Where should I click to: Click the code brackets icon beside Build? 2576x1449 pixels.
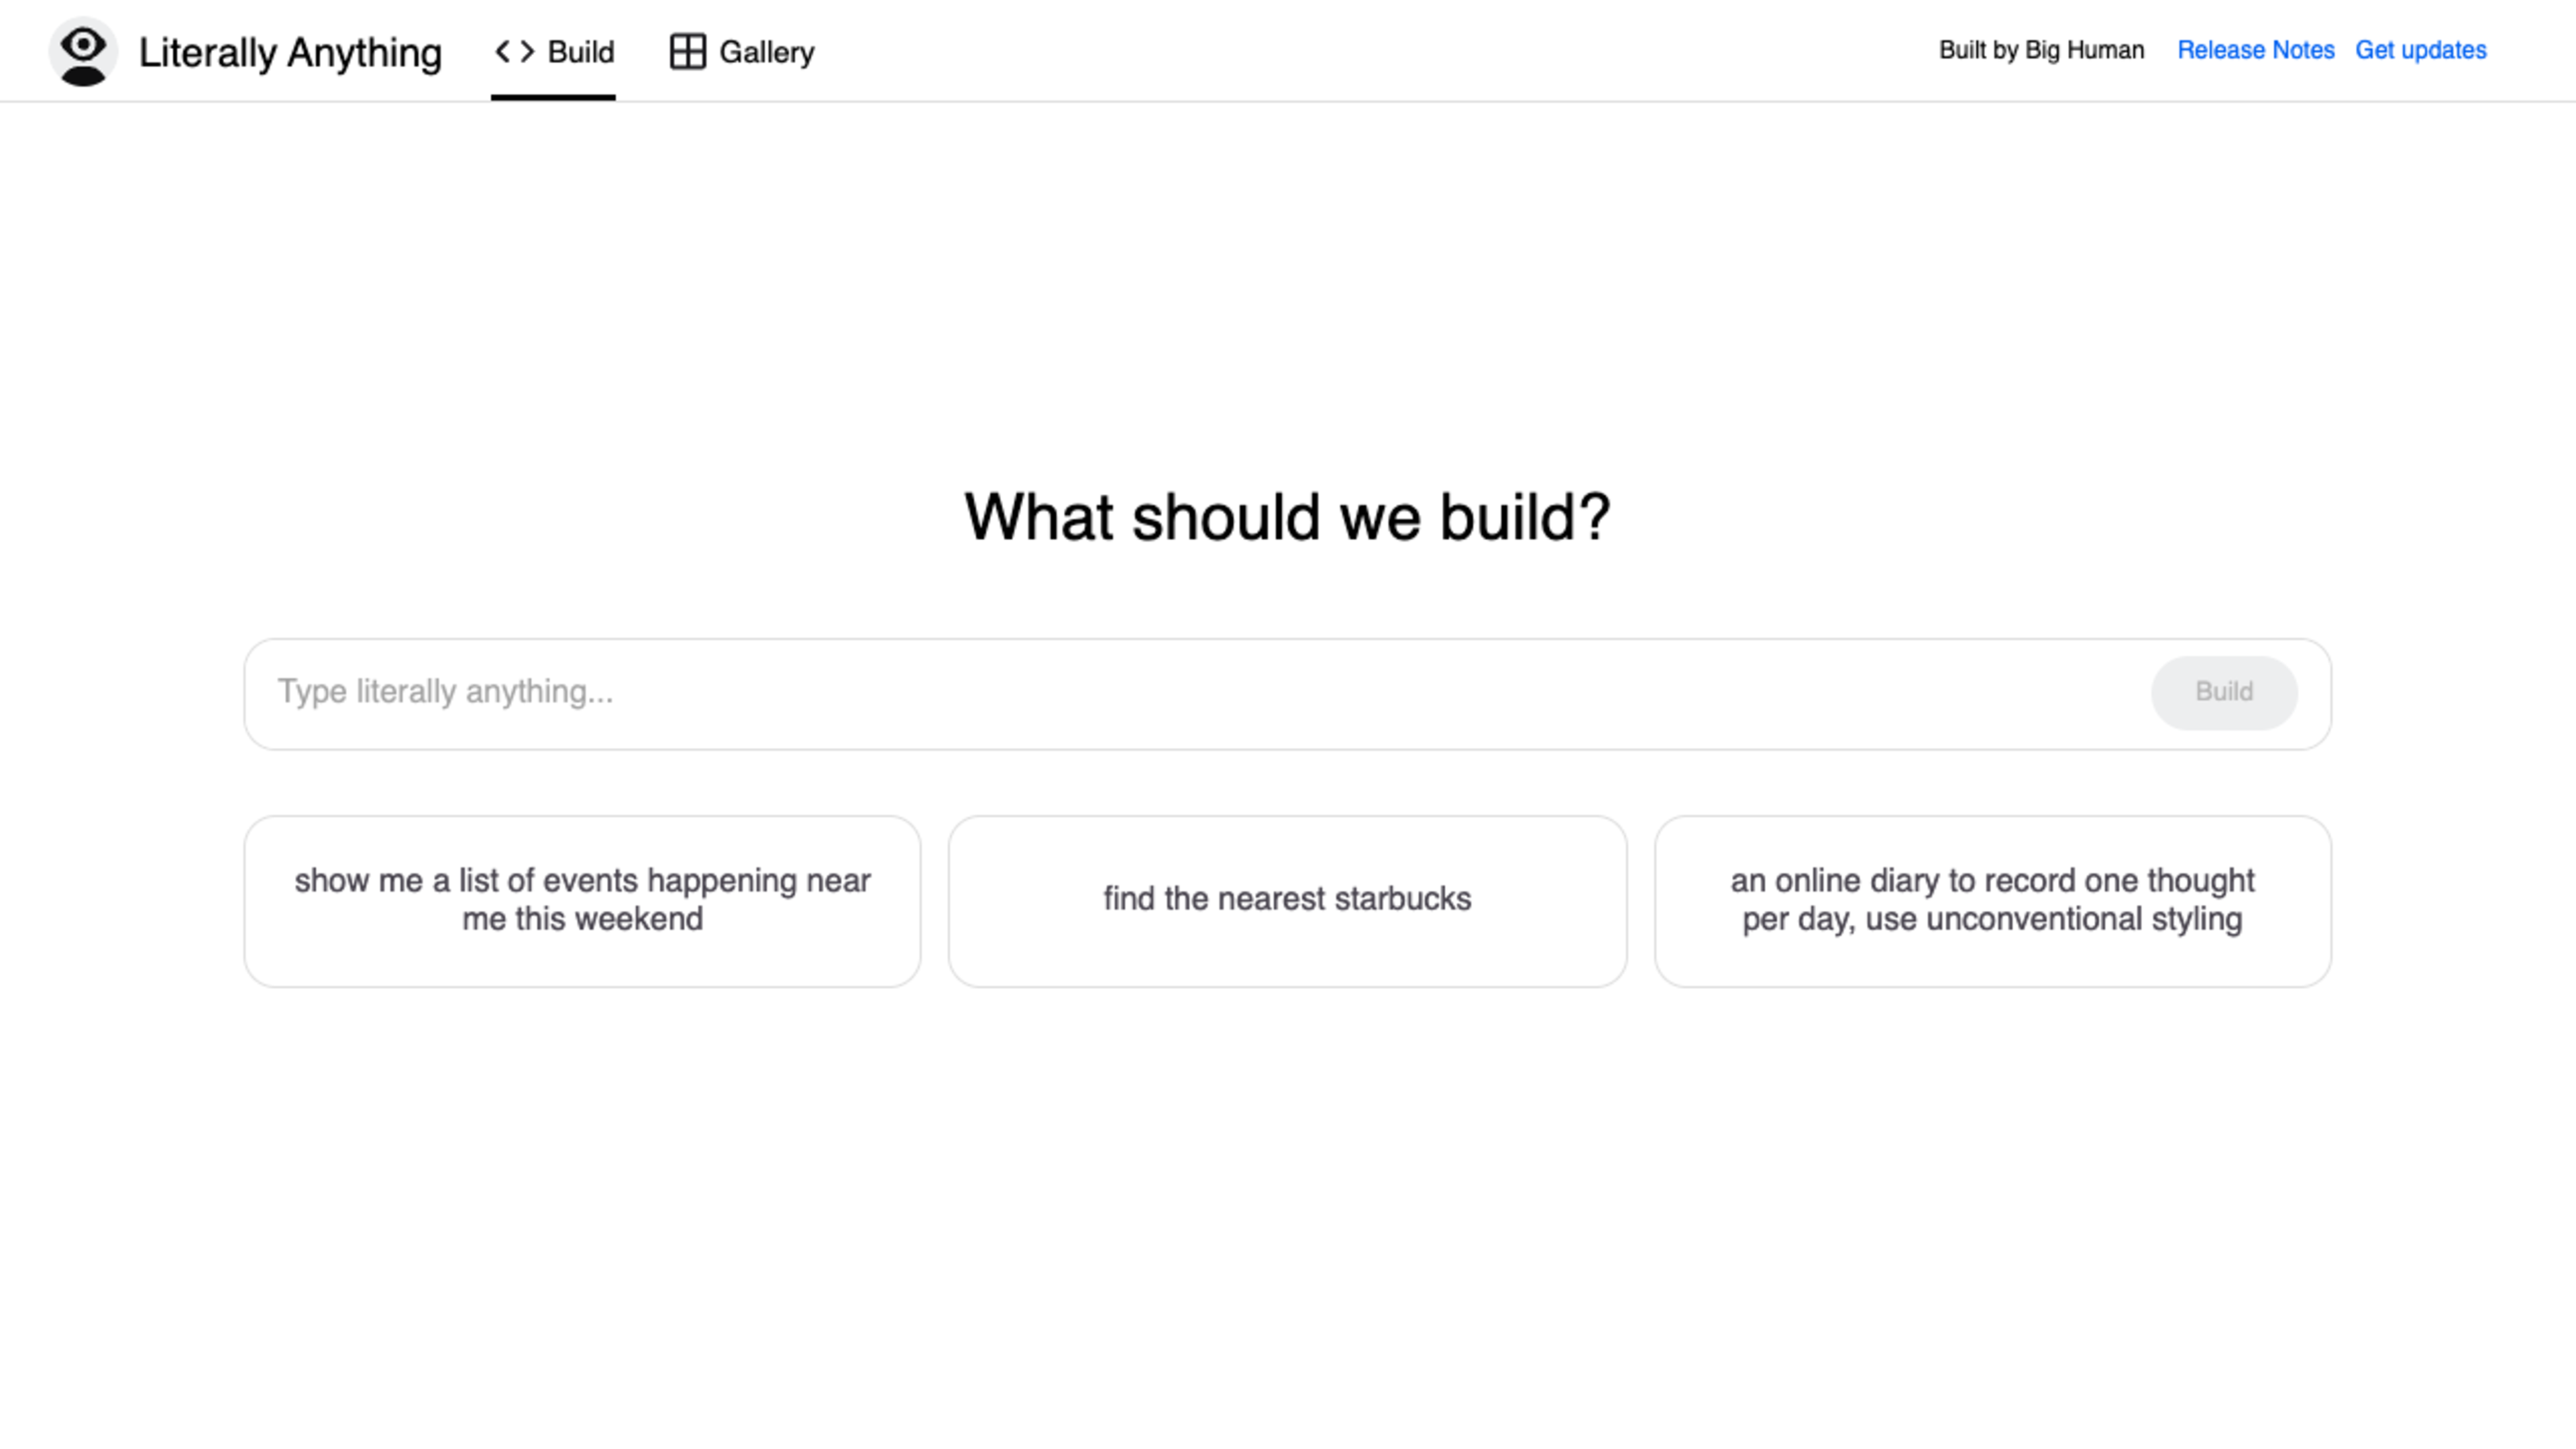click(515, 51)
